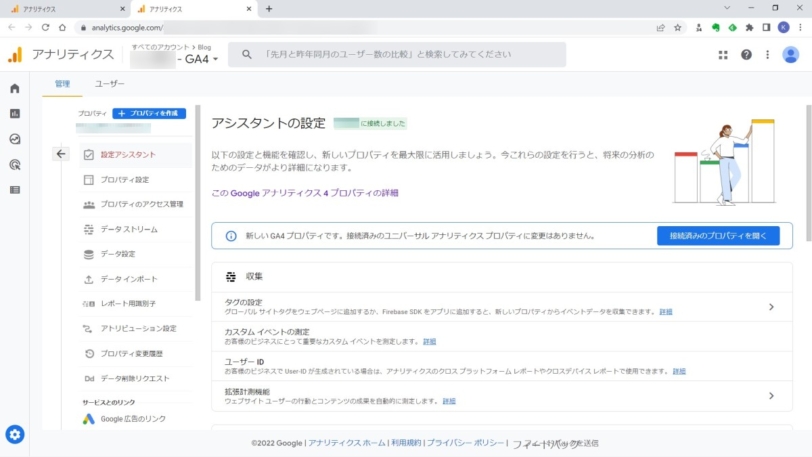Click the カスタム イベントの測定 row
The height and width of the screenshot is (457, 812).
(502, 336)
